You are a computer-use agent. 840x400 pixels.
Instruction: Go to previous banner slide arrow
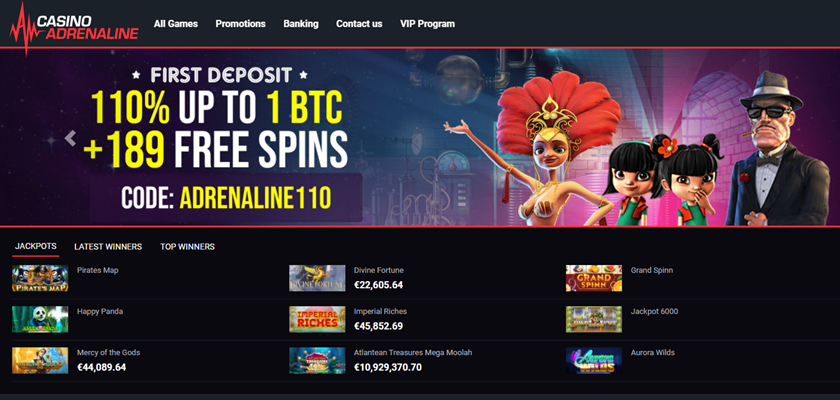(x=70, y=138)
